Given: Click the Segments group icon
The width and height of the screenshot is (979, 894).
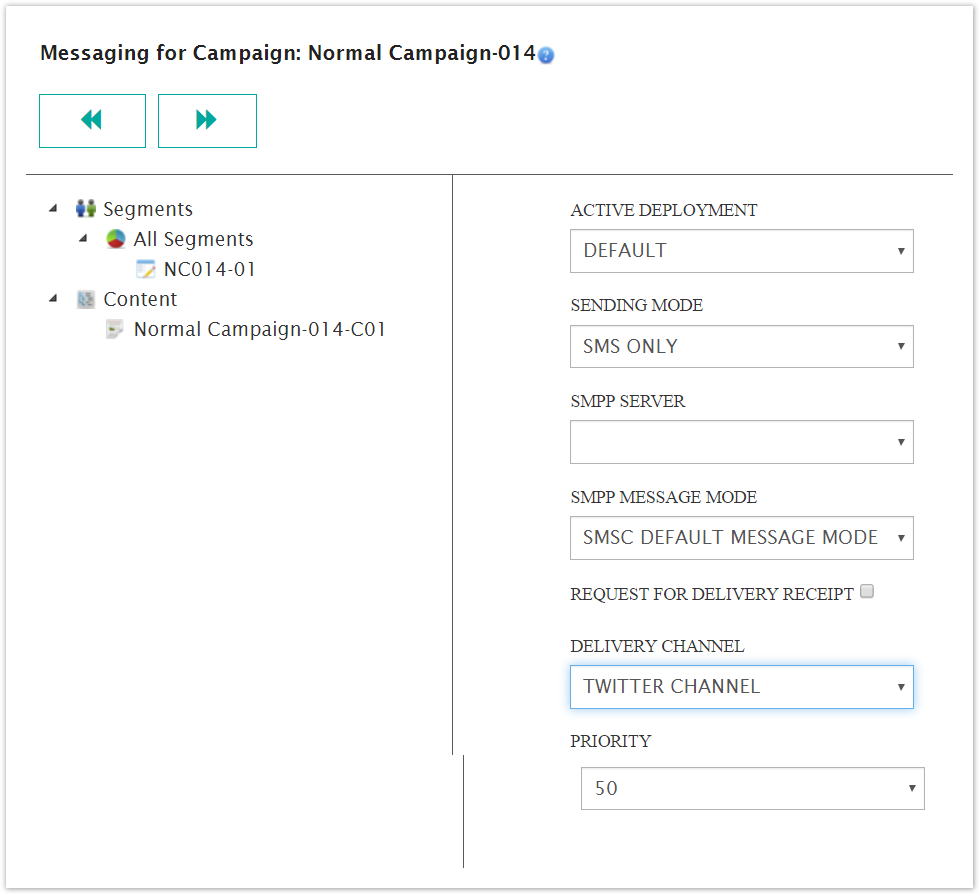Looking at the screenshot, I should tap(85, 208).
